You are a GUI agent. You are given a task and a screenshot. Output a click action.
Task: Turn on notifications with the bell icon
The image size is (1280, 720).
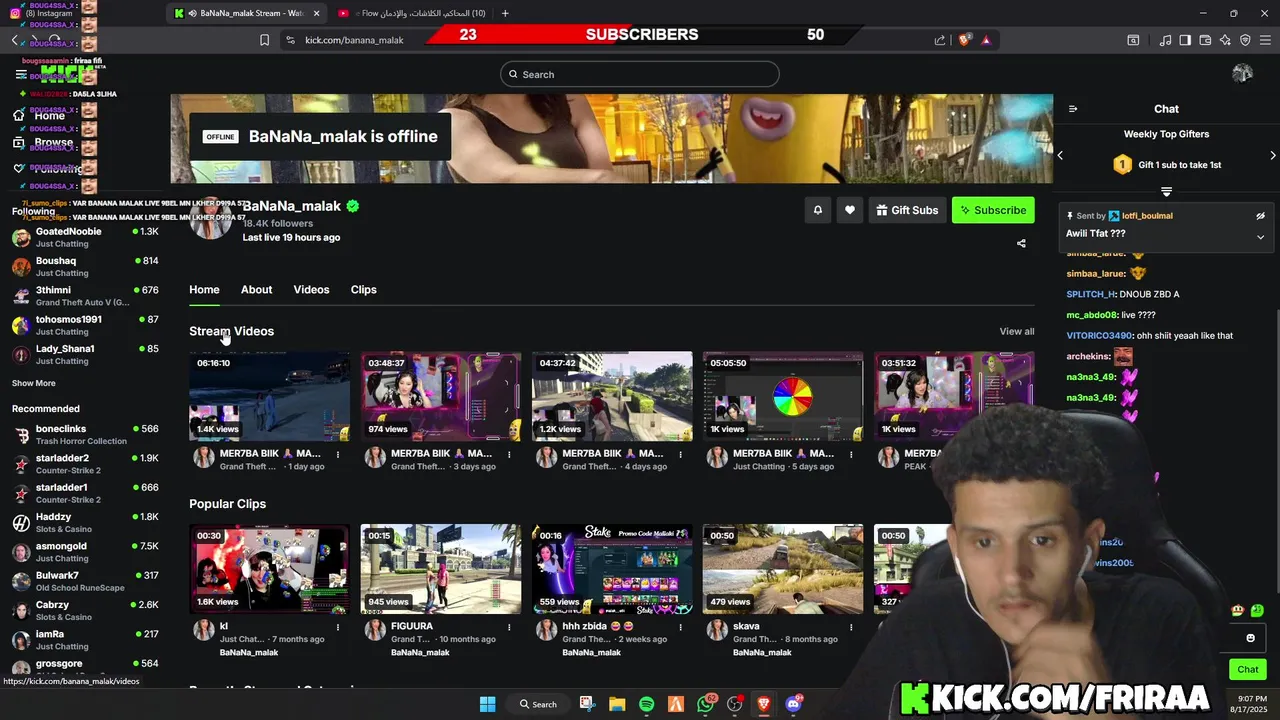tap(818, 210)
